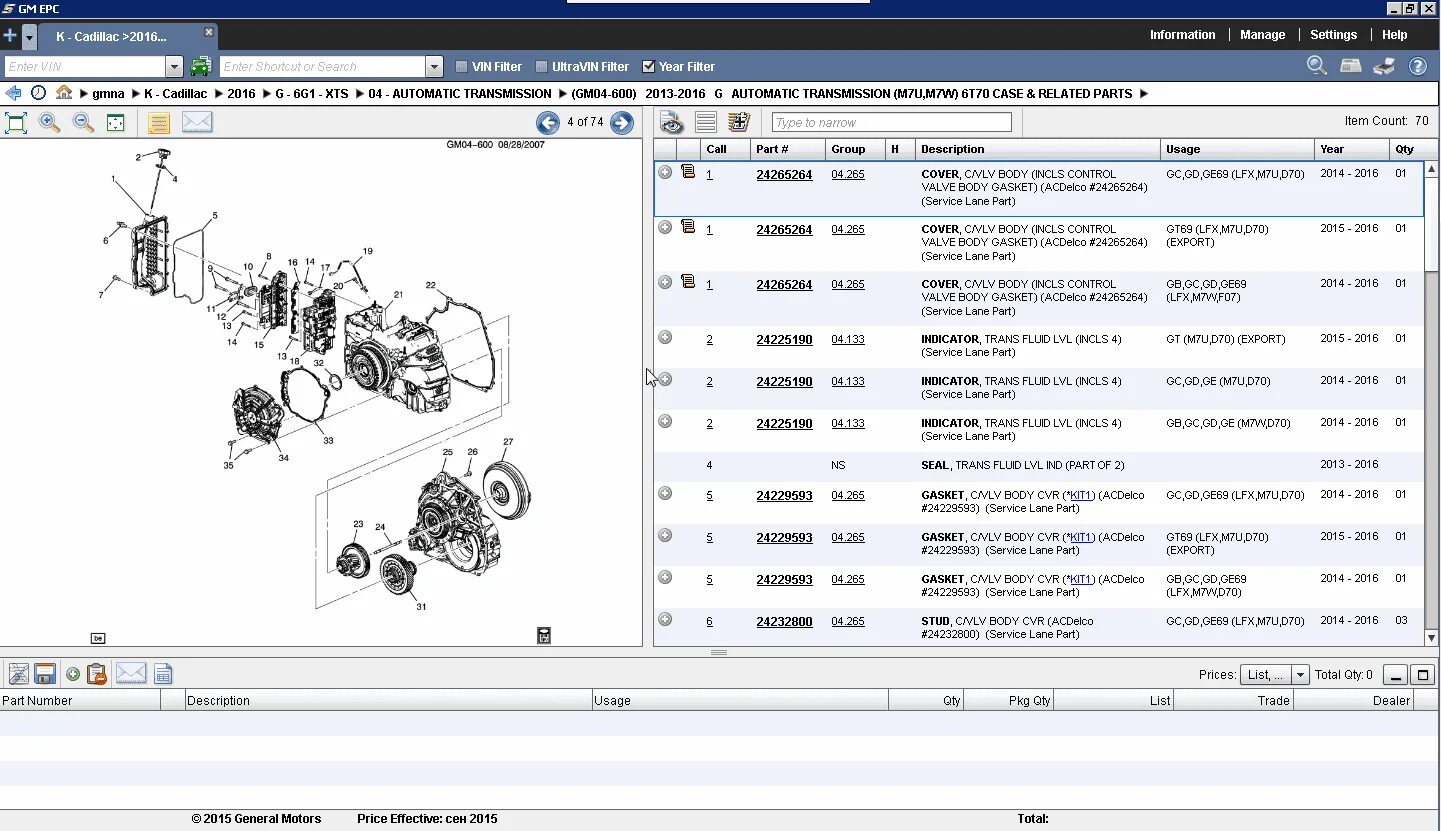Close the K - Cadillac tab
Image resolution: width=1441 pixels, height=831 pixels.
point(208,32)
